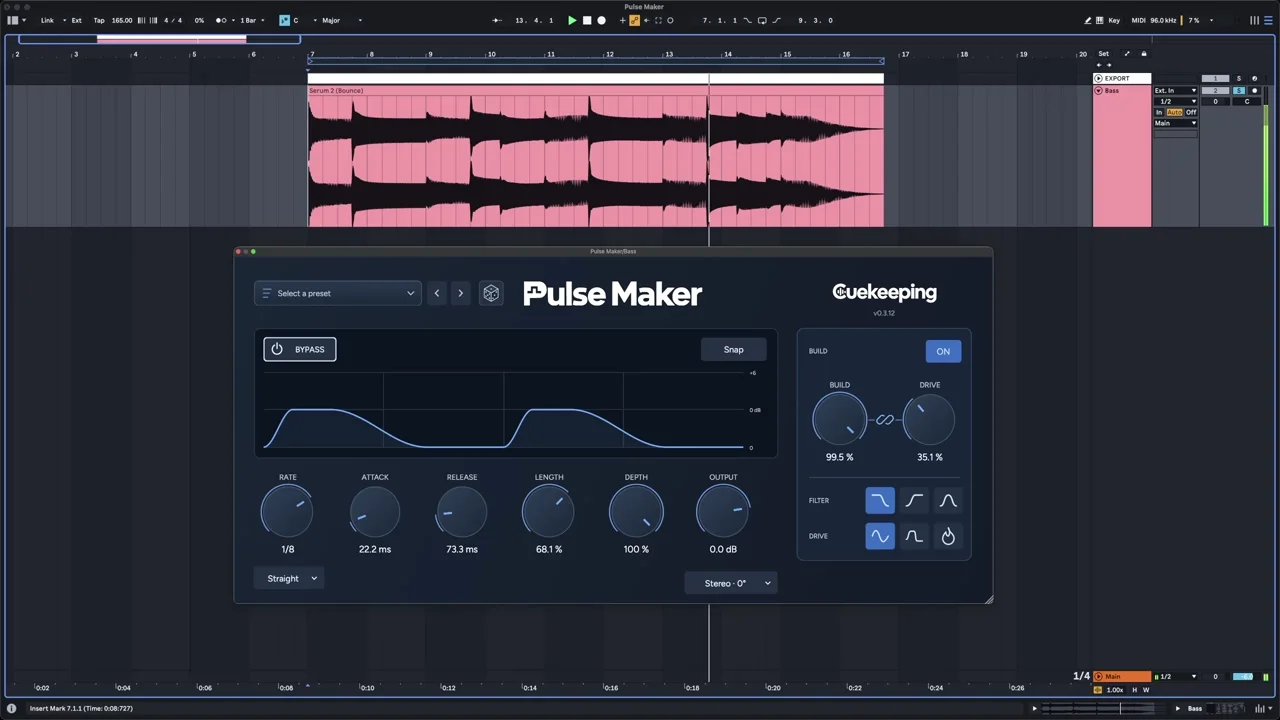Screen dimensions: 1280x720
Task: Open the 1 Bar quantization dropdown
Action: tap(252, 20)
